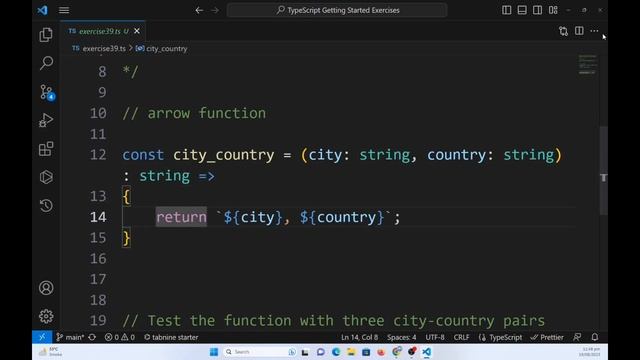Click the TypeScript Getting Started Exercises search box
640x360 pixels.
(337, 10)
